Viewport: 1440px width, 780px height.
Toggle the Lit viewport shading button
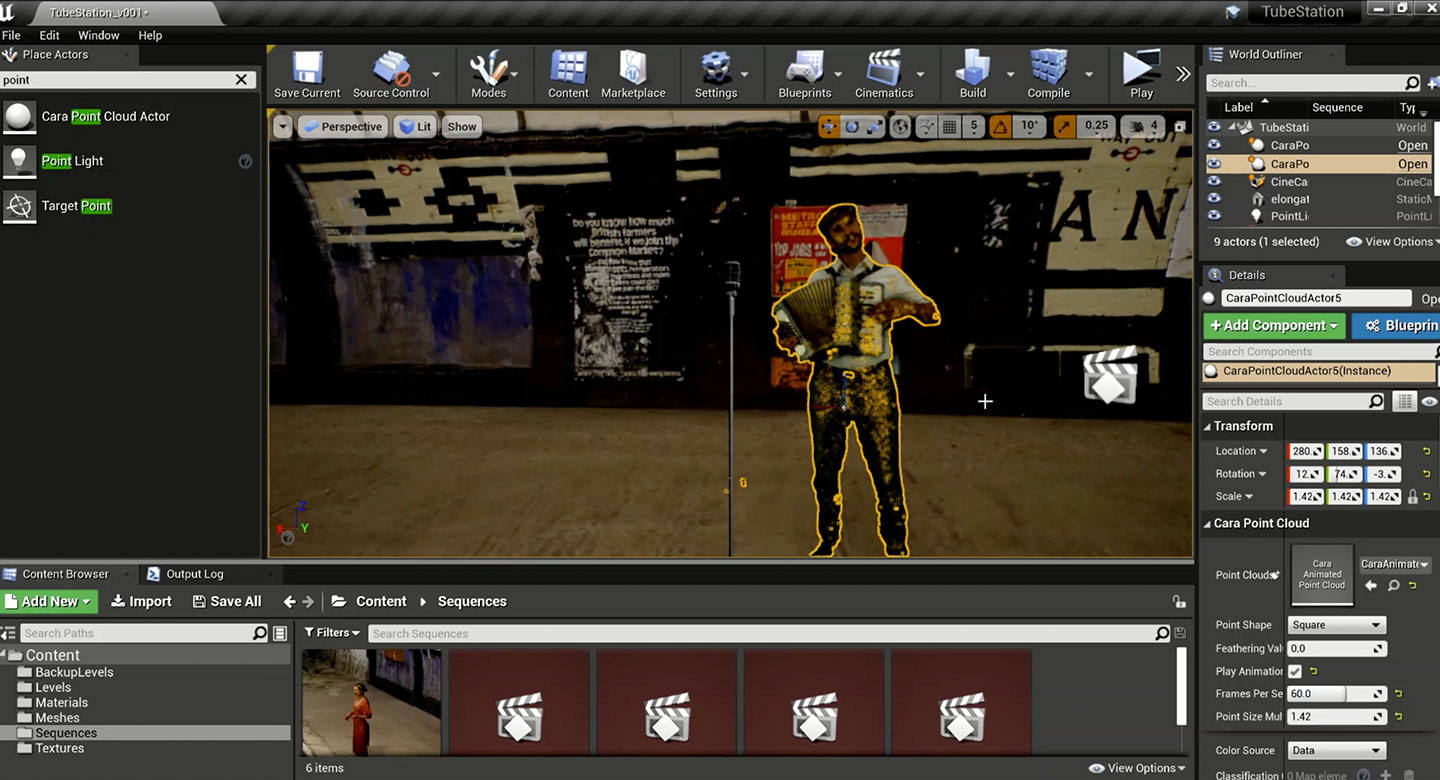click(414, 126)
